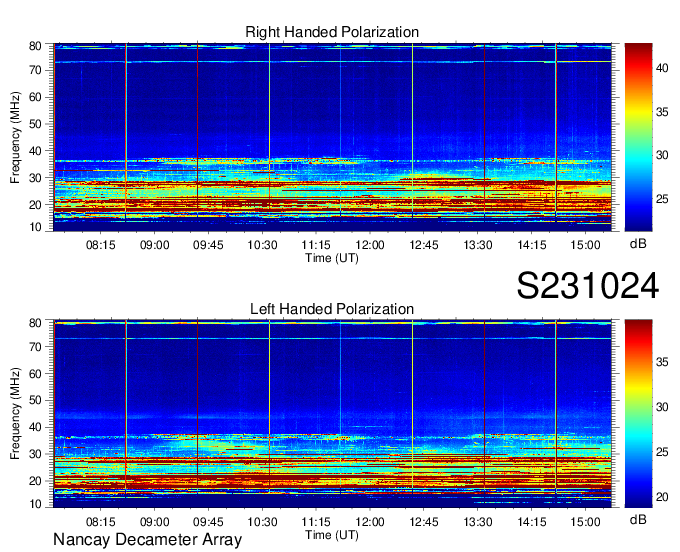This screenshot has height=552, width=680.
Task: Click 10:30 time tick under Left Handed plot
Action: [262, 522]
